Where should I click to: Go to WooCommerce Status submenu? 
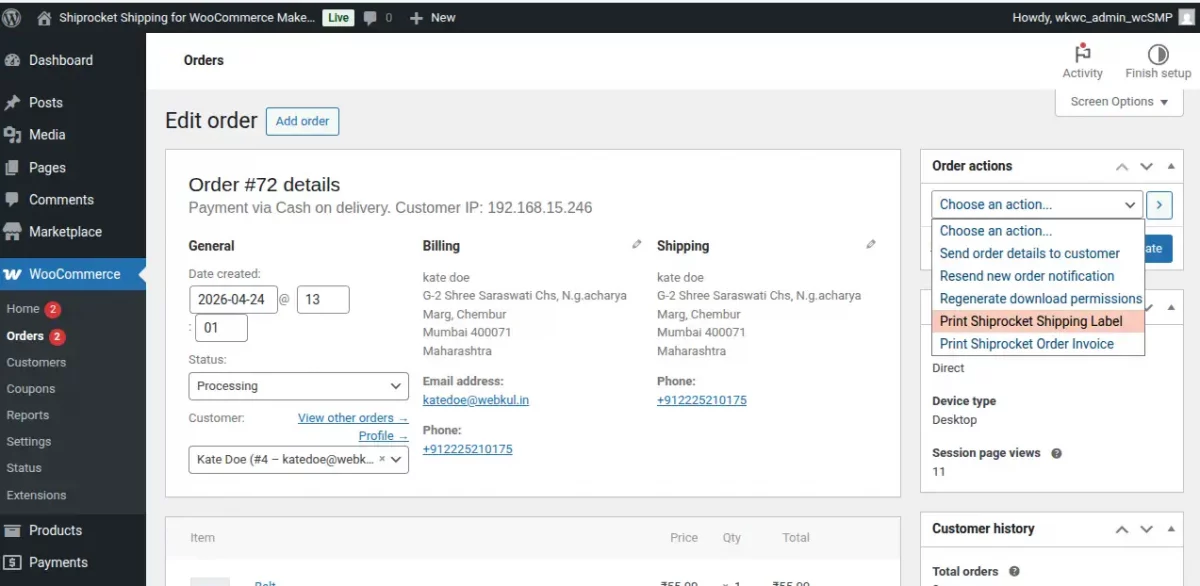(24, 468)
